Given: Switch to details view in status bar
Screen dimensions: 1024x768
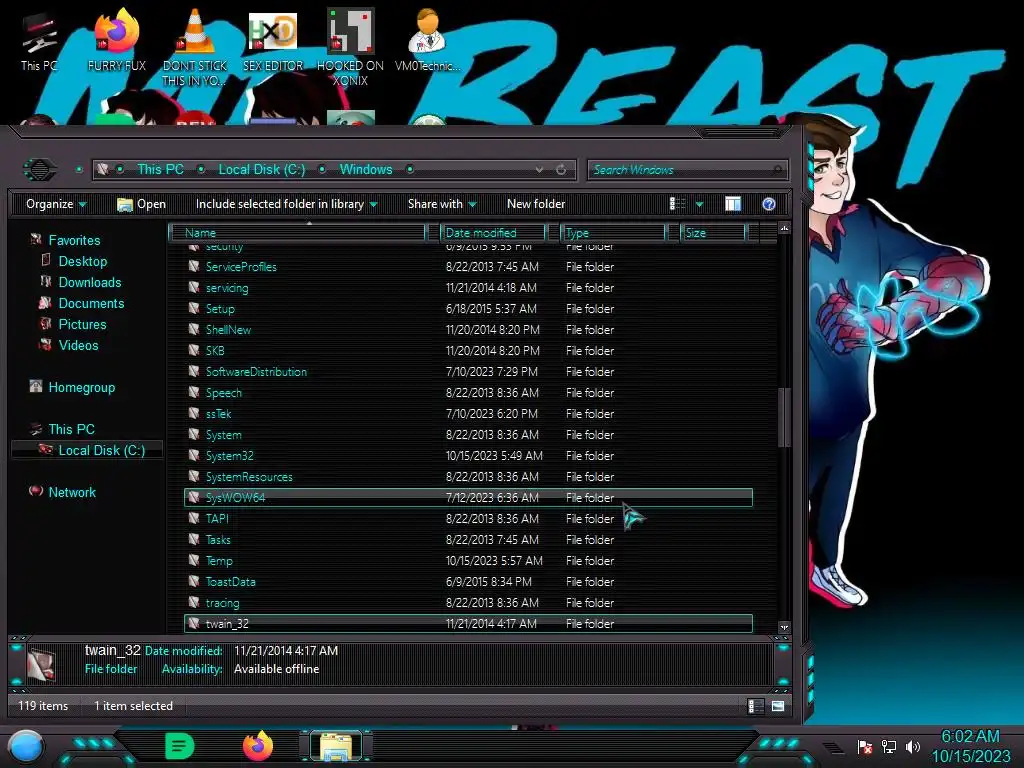Looking at the screenshot, I should tap(755, 706).
